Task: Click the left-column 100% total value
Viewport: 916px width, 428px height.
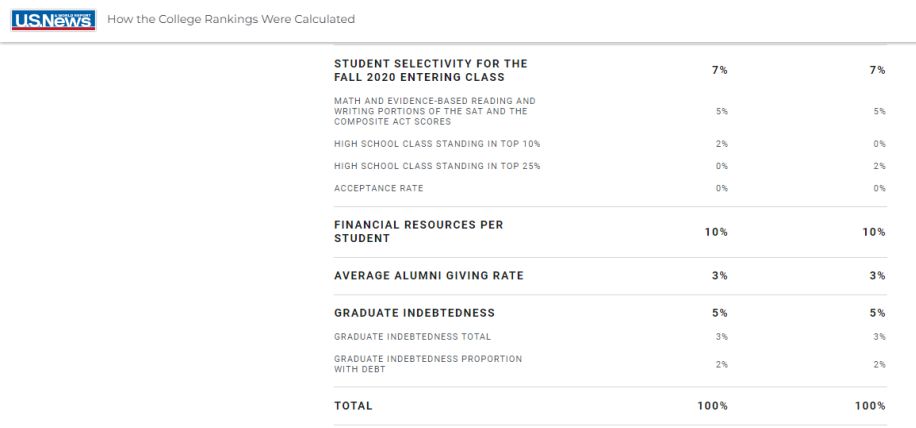Action: pos(712,406)
